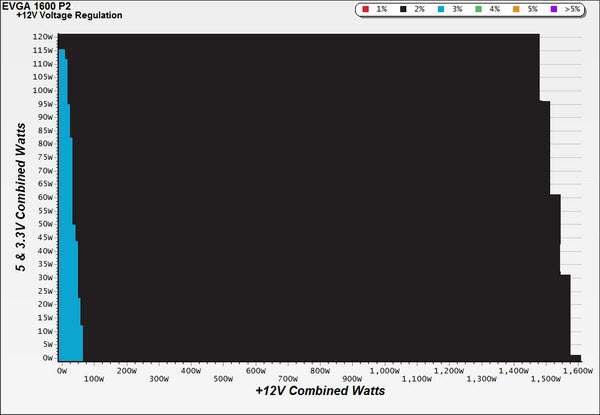This screenshot has width=600, height=415.
Task: Click the '115w' y-axis tick label
Action: click(42, 50)
